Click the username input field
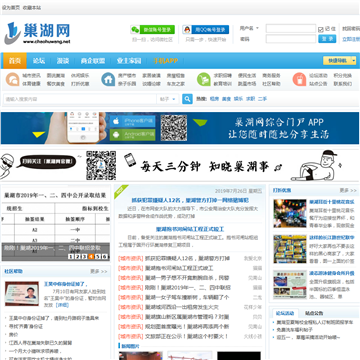Viewport: 360px width, 360px height. point(291,29)
